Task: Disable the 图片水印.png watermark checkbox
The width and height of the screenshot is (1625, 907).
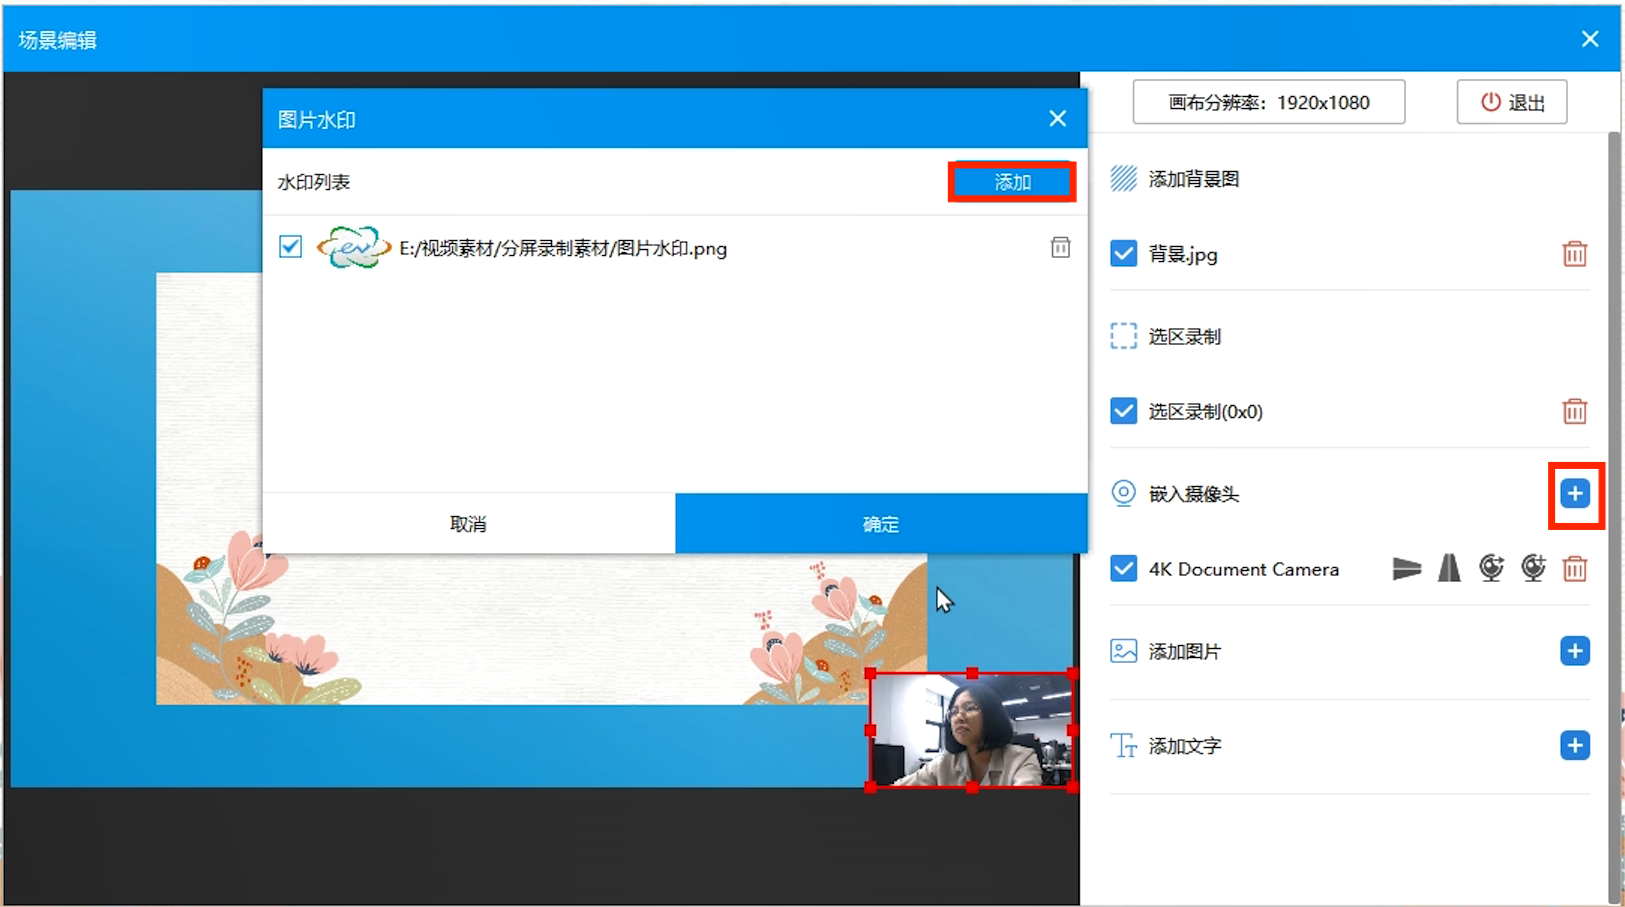Action: (x=290, y=247)
